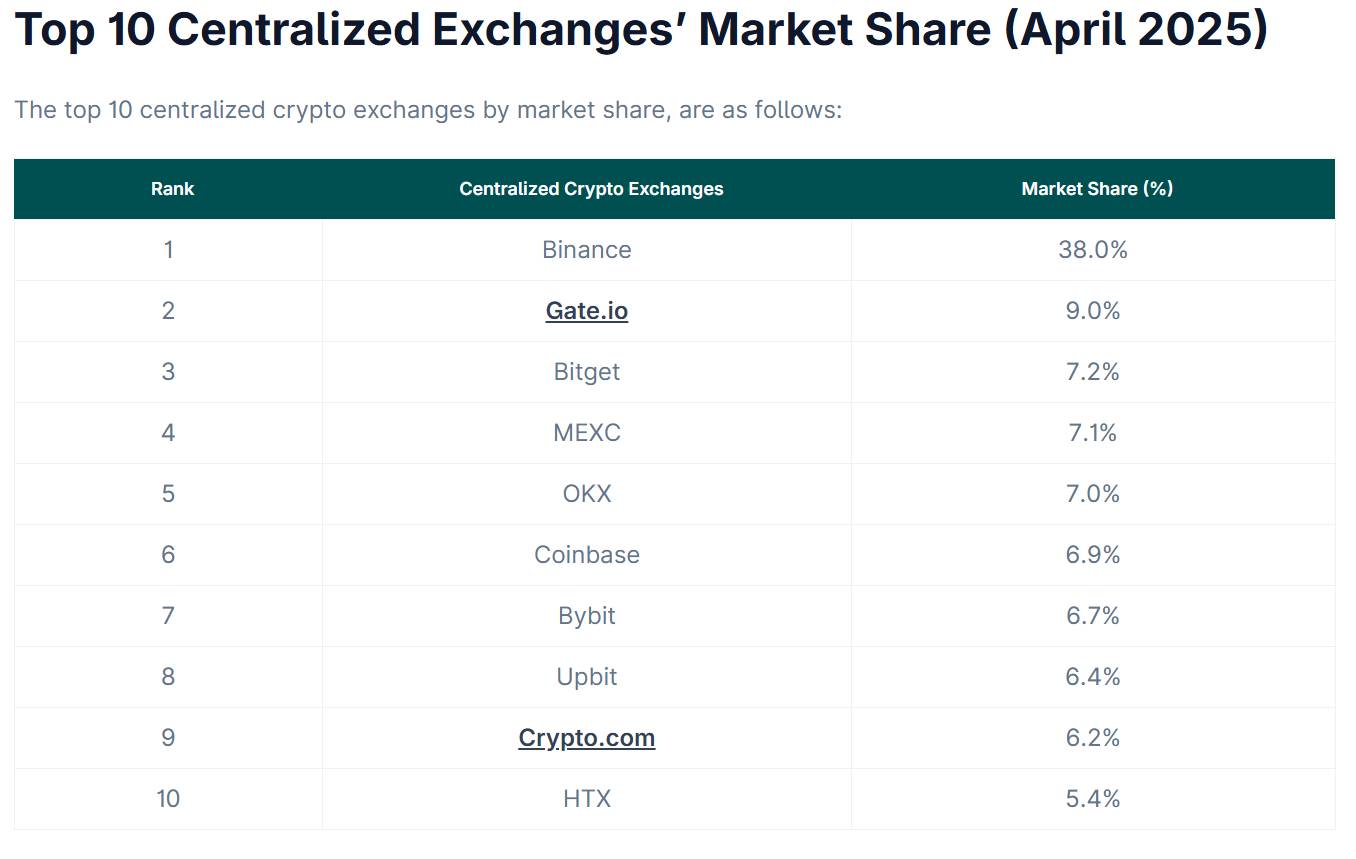This screenshot has height=859, width=1356.
Task: Select the HTX cell
Action: [586, 799]
